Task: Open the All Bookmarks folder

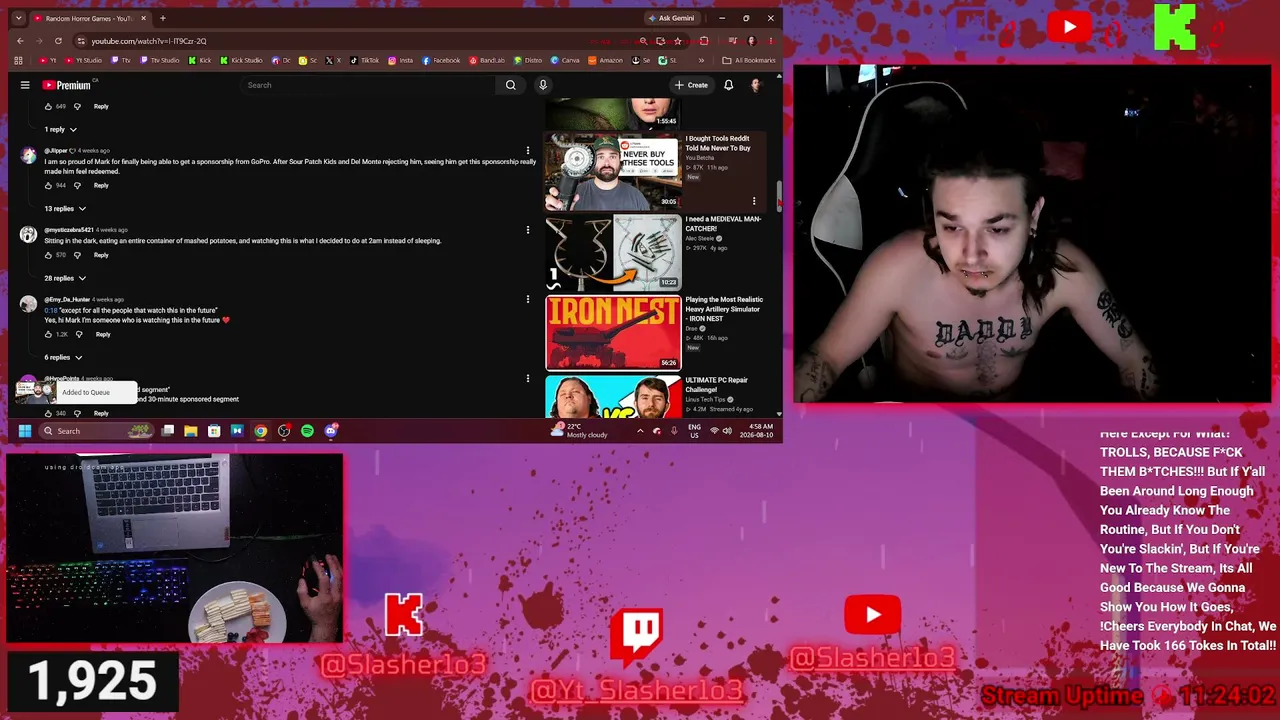Action: tap(749, 60)
